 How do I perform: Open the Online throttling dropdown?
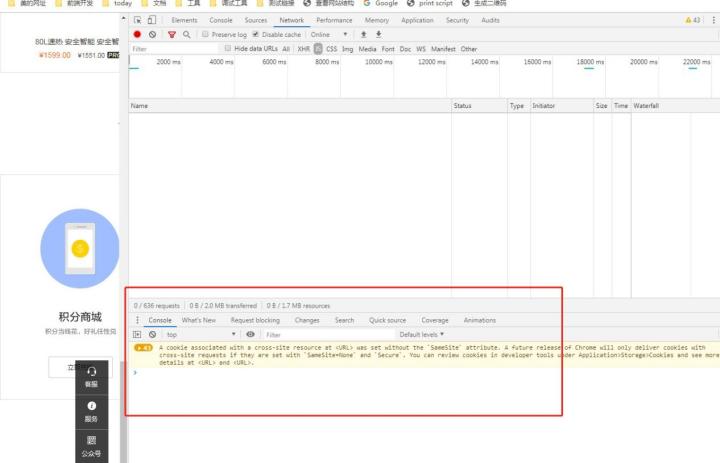coord(329,34)
